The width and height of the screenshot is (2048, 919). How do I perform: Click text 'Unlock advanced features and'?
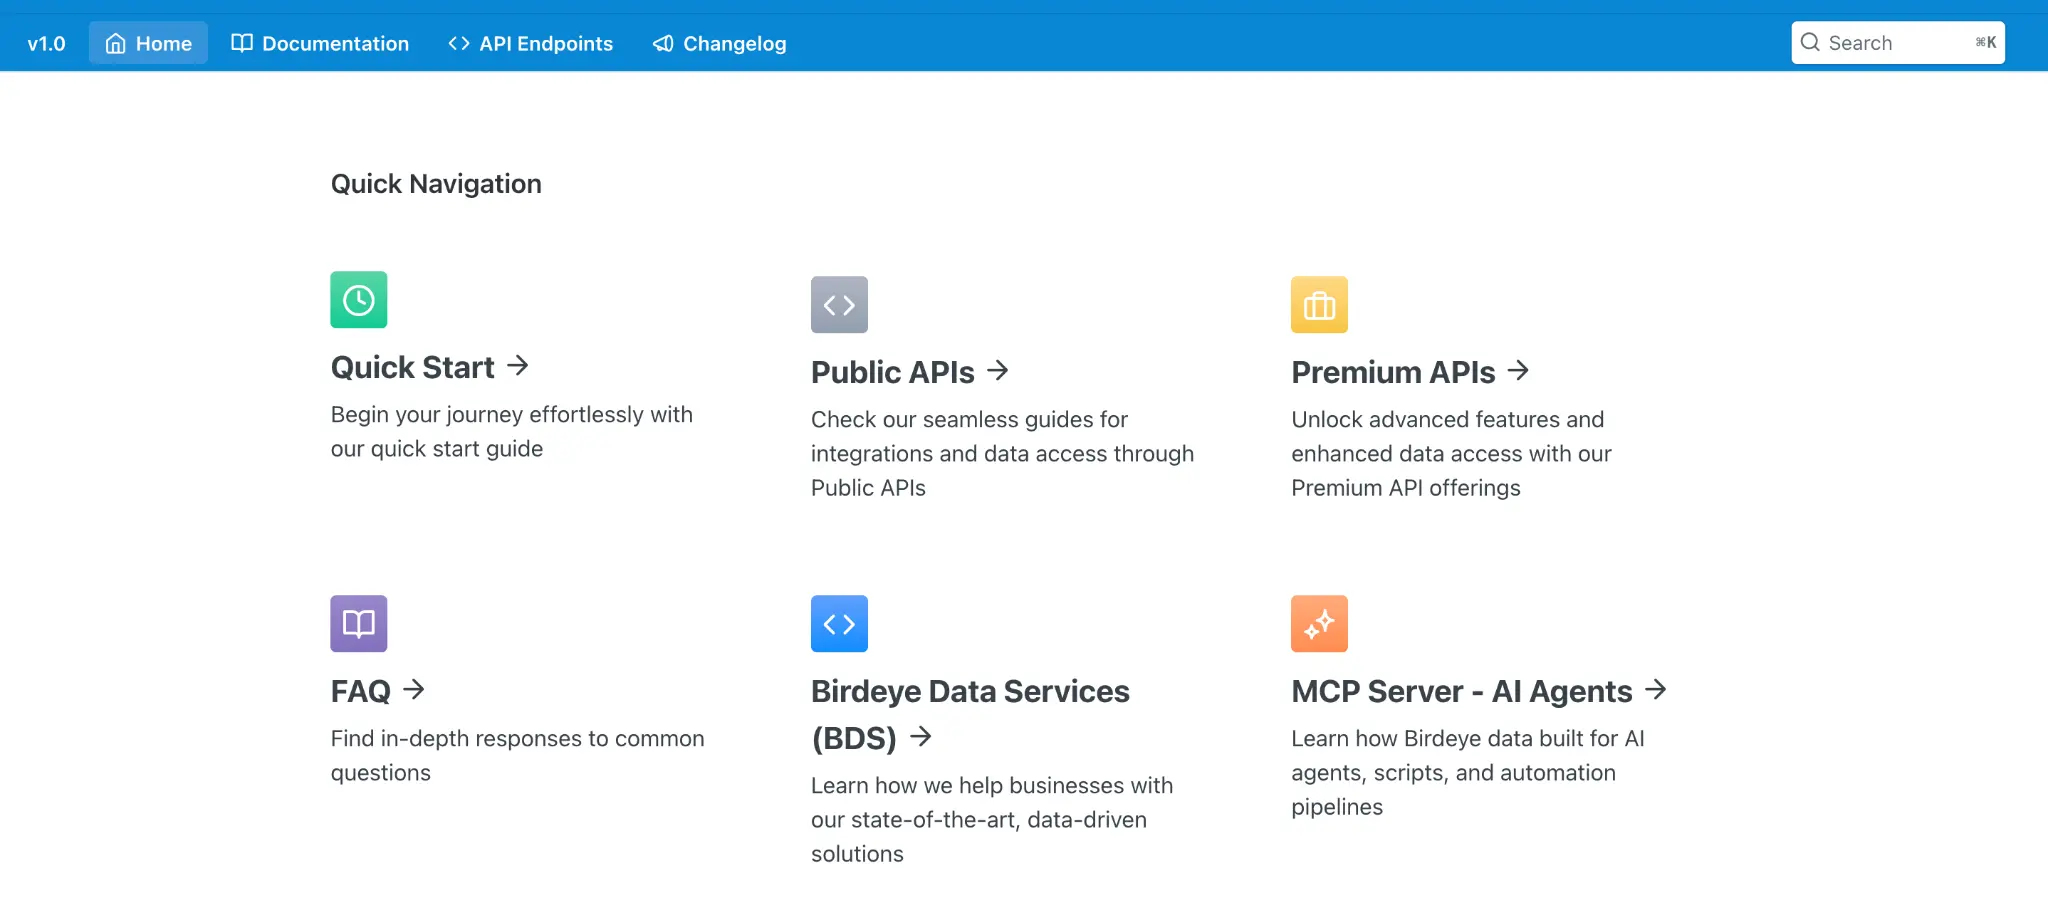[1447, 419]
